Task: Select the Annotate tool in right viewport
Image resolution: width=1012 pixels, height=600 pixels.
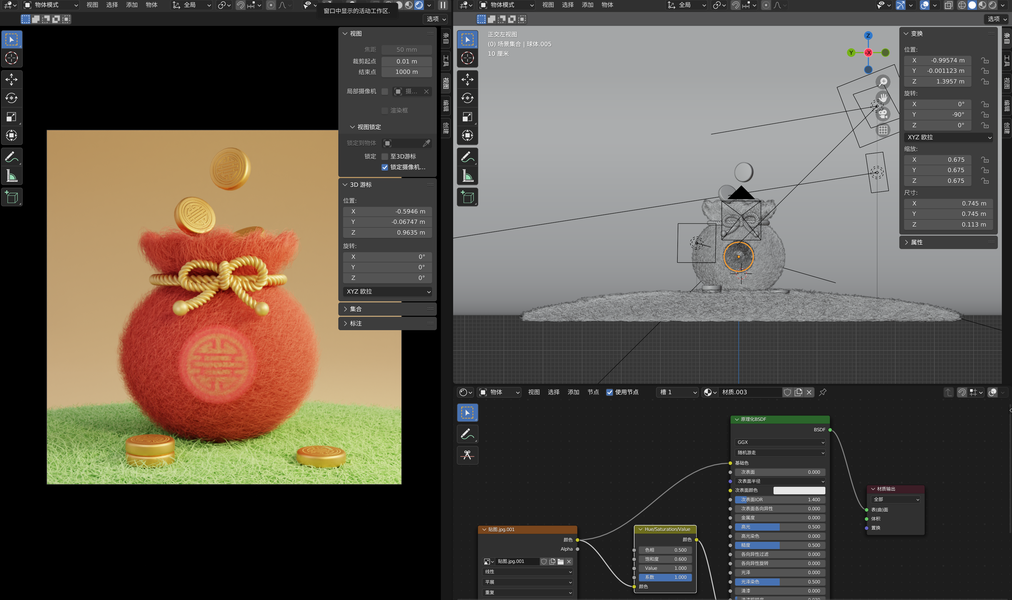Action: coord(468,157)
